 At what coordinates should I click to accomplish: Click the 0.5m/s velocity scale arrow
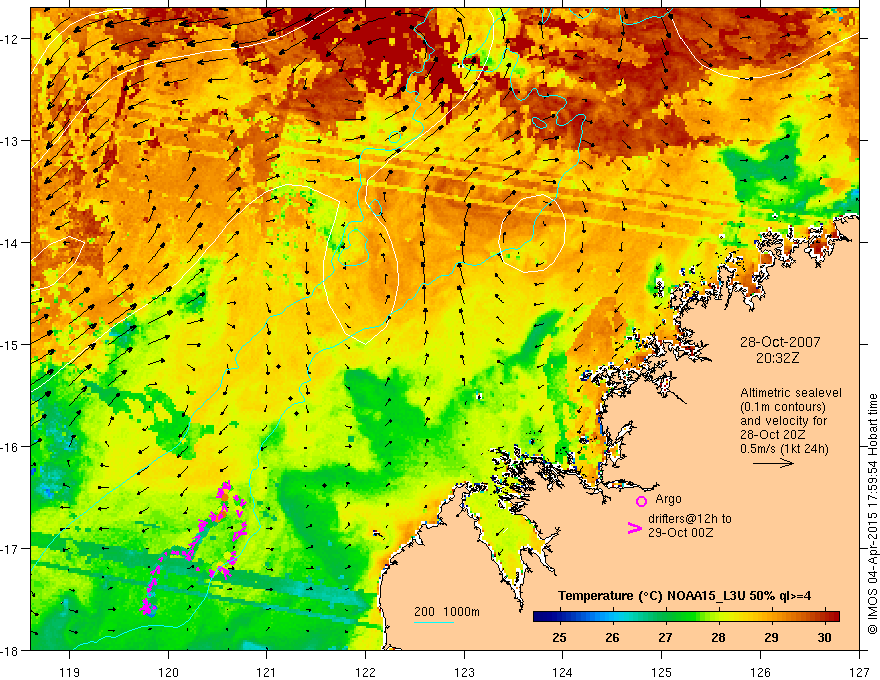(x=773, y=463)
